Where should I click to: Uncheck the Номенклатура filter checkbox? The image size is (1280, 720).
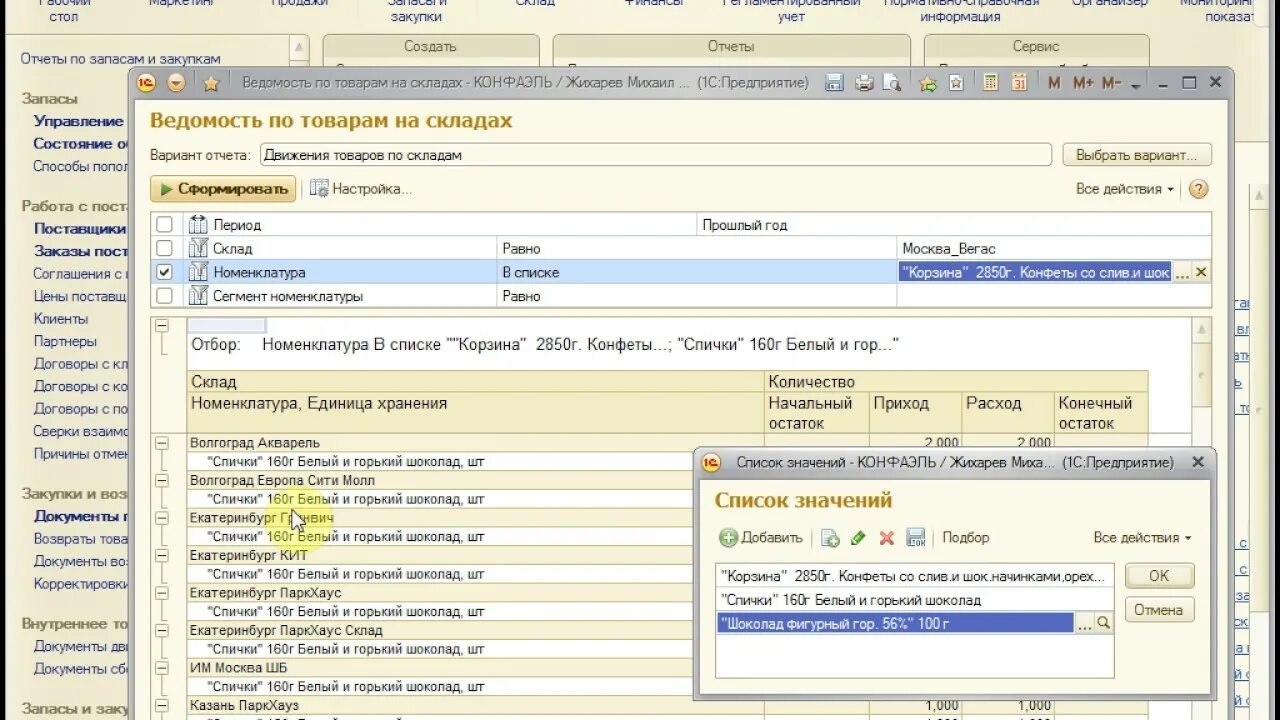tap(164, 272)
